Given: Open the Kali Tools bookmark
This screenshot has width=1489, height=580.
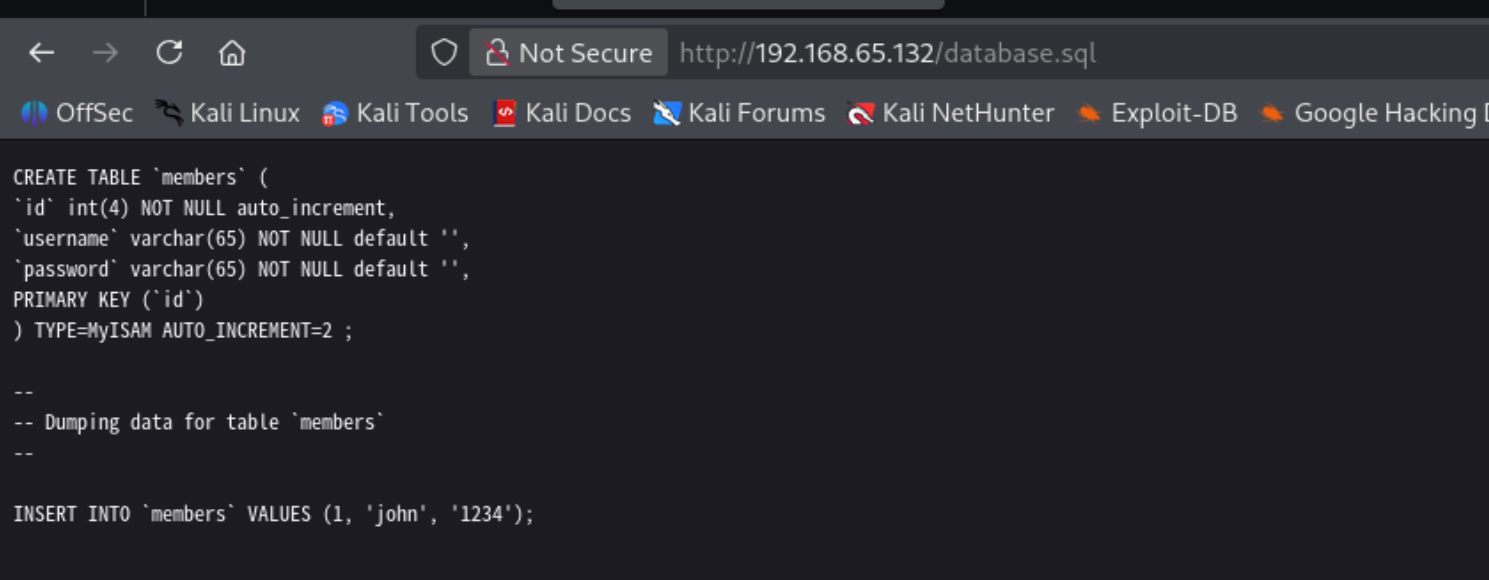Looking at the screenshot, I should click(395, 113).
